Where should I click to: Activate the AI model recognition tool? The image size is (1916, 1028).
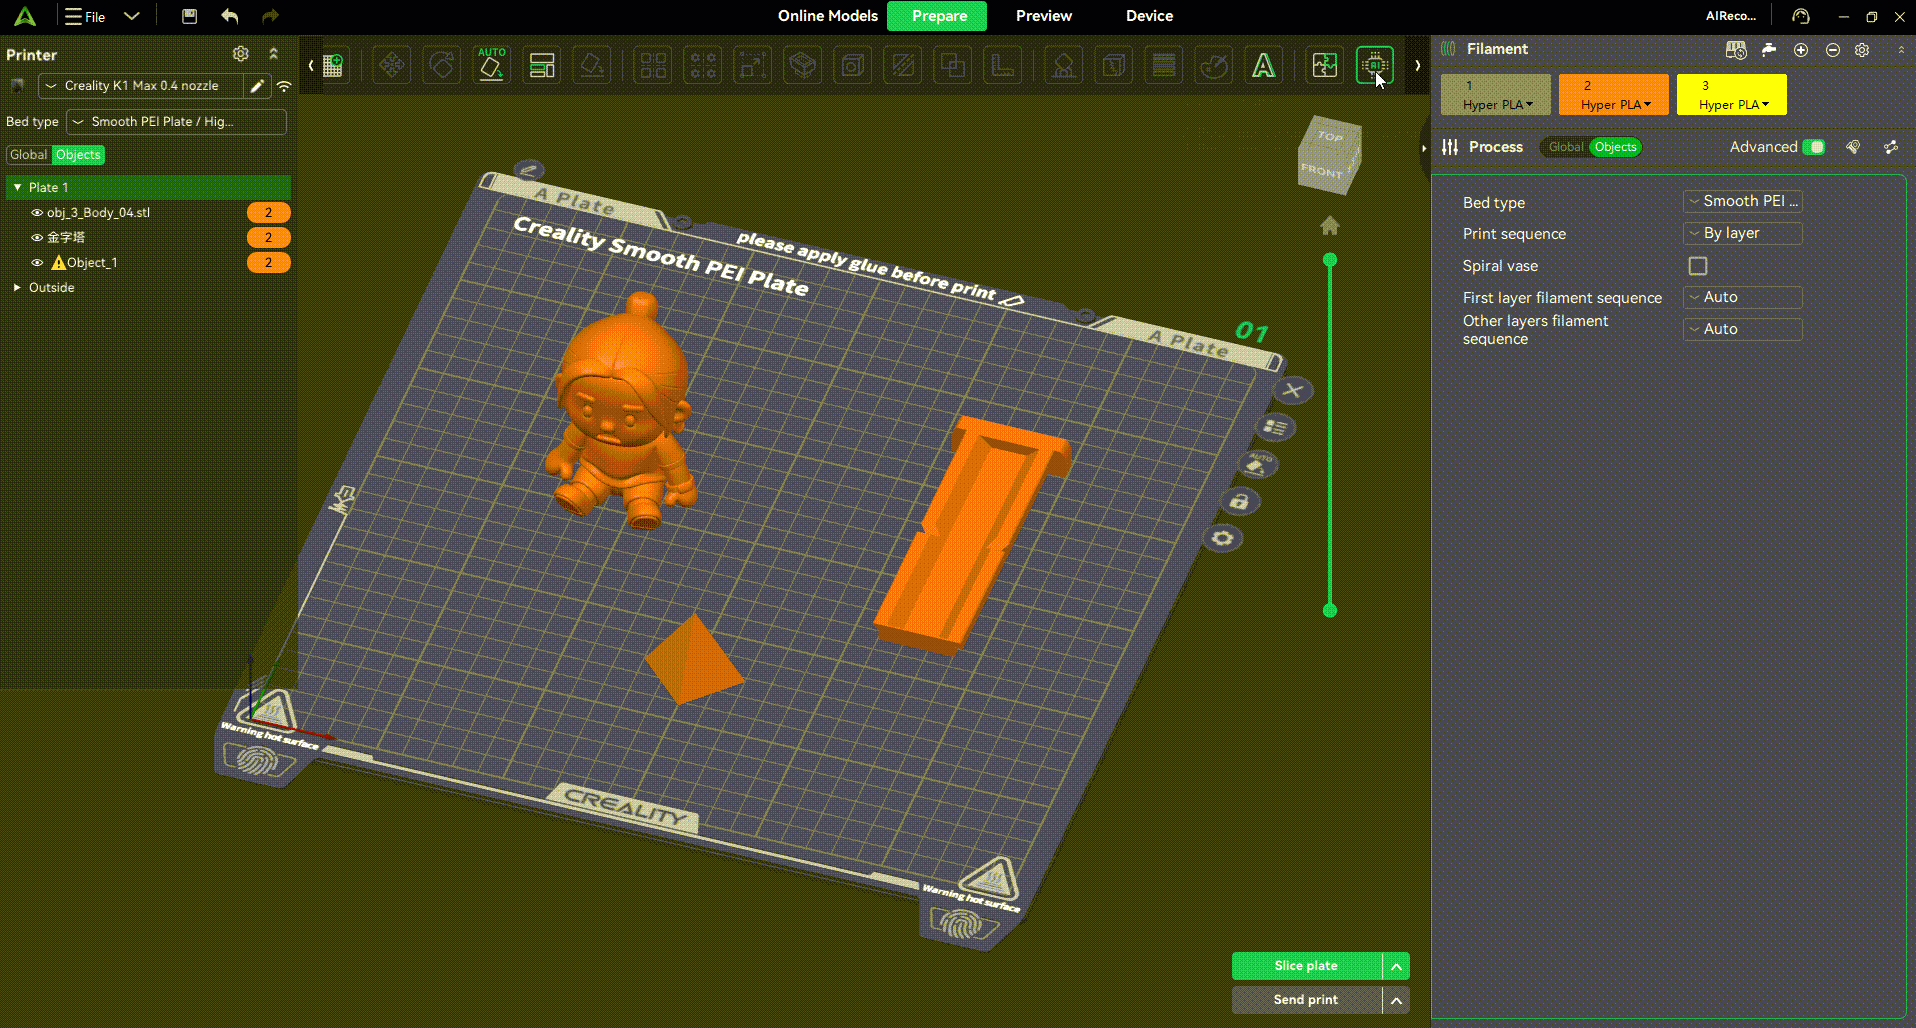click(1374, 65)
